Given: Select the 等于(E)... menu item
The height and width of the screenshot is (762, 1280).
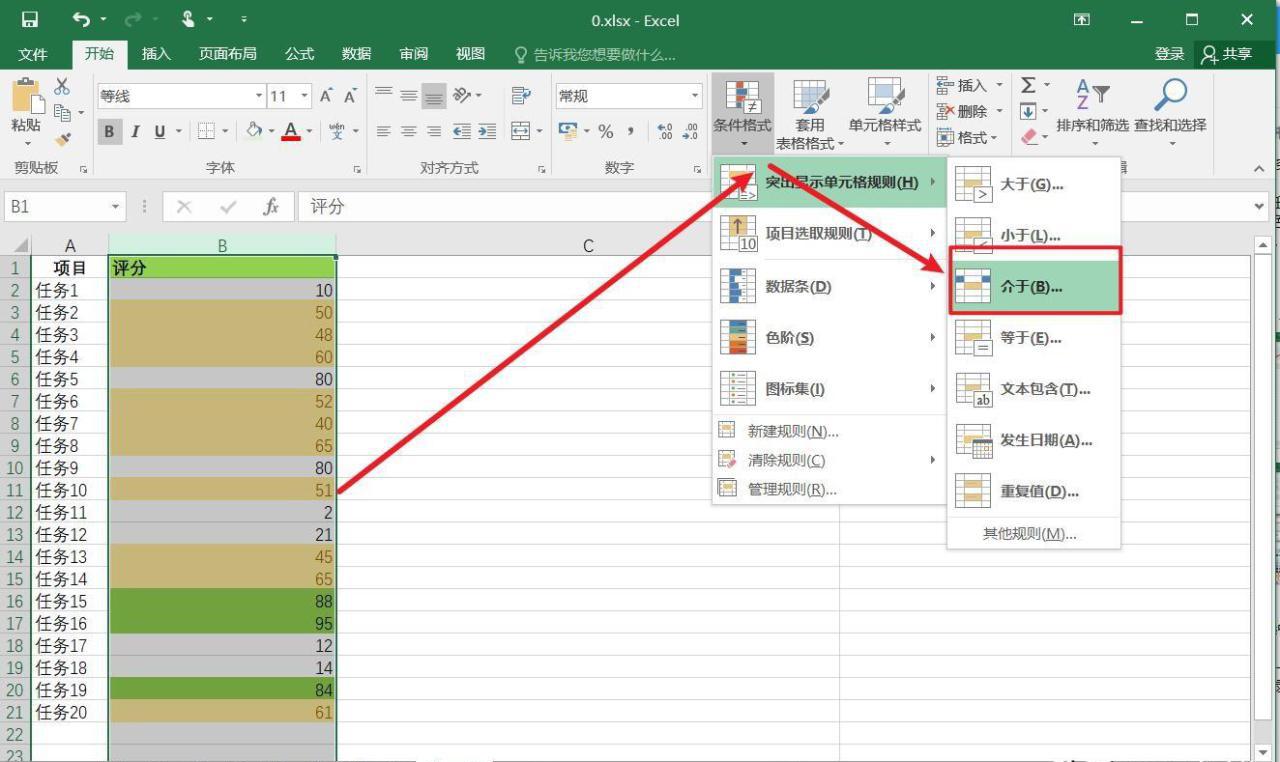Looking at the screenshot, I should 1034,338.
